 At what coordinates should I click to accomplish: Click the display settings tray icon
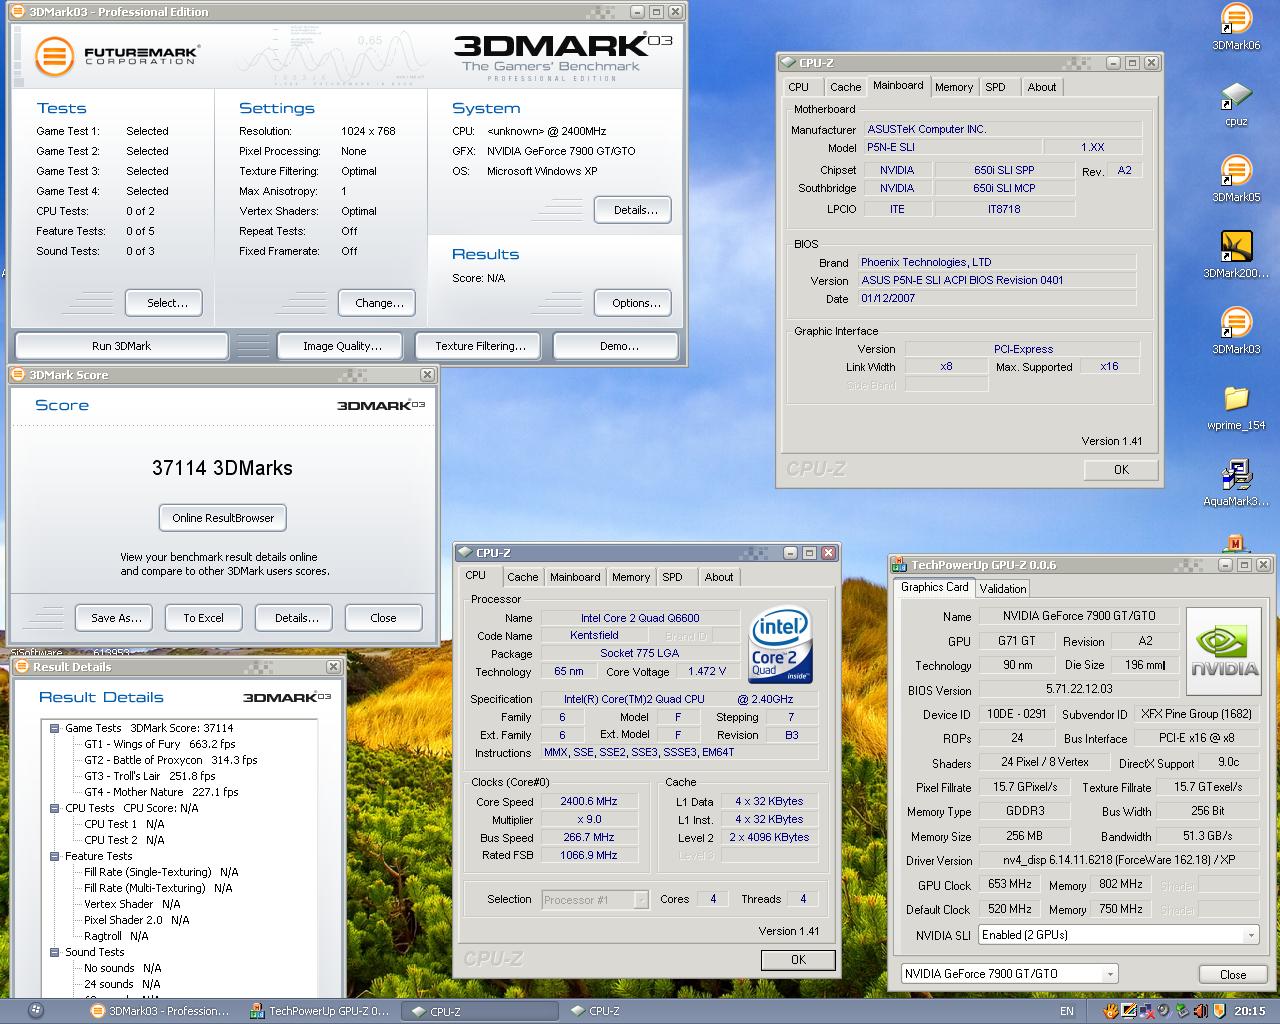tap(1129, 1011)
